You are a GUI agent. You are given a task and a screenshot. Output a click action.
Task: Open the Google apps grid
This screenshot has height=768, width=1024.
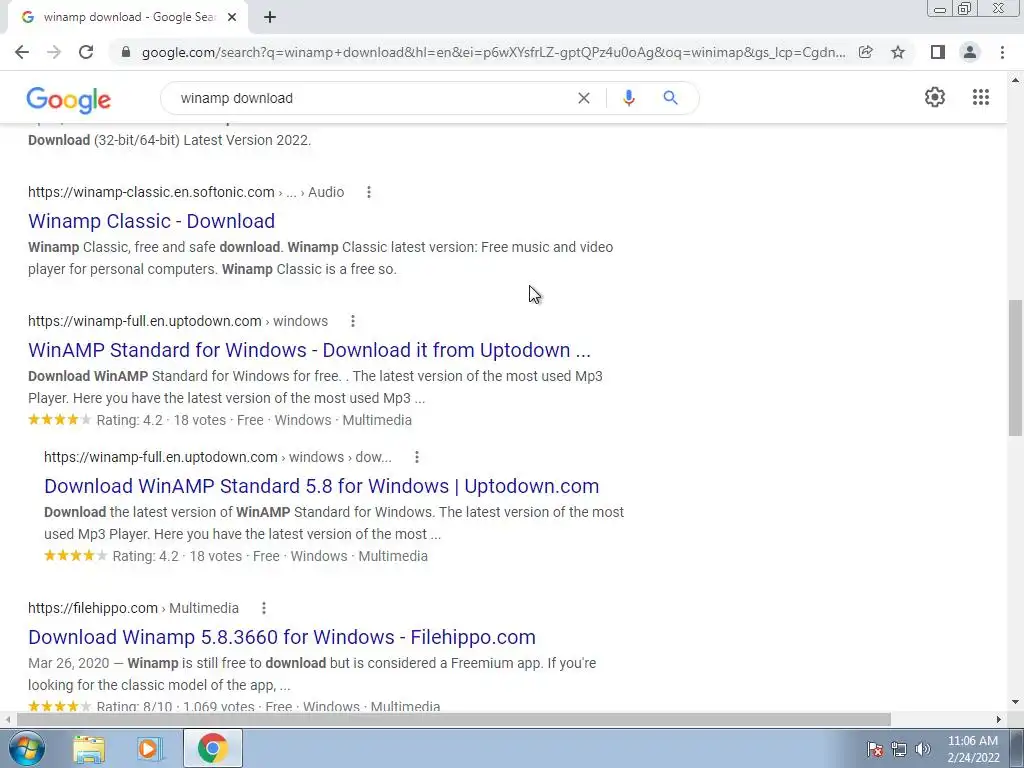981,97
